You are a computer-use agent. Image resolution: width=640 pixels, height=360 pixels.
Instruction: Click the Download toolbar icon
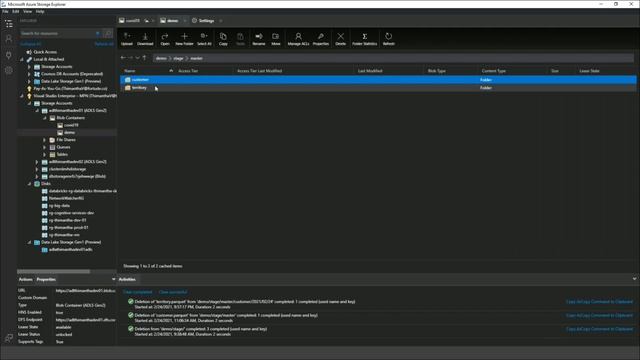point(145,39)
